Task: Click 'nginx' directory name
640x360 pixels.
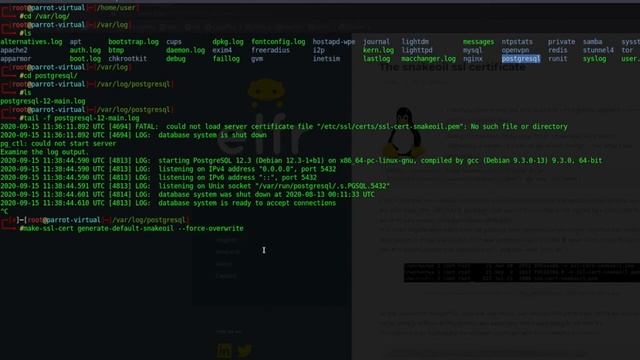Action: tap(473, 59)
